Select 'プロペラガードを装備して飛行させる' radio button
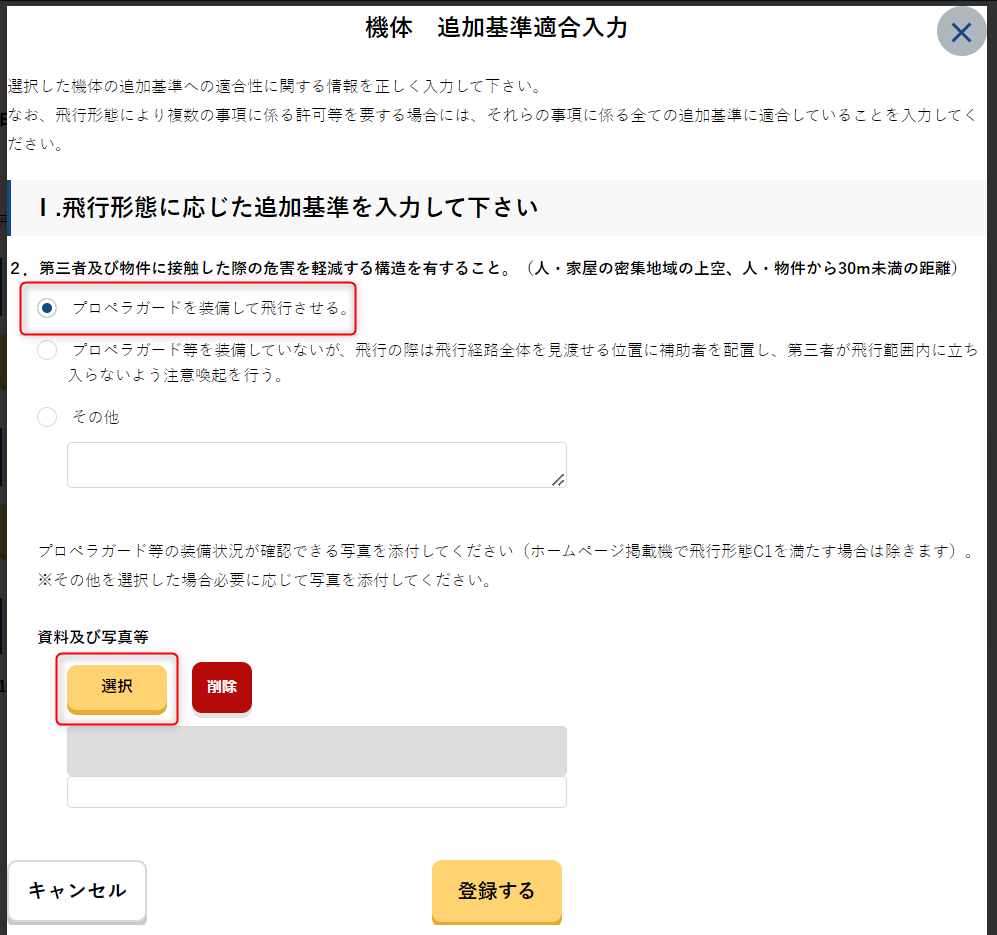This screenshot has height=935, width=997. pos(47,308)
